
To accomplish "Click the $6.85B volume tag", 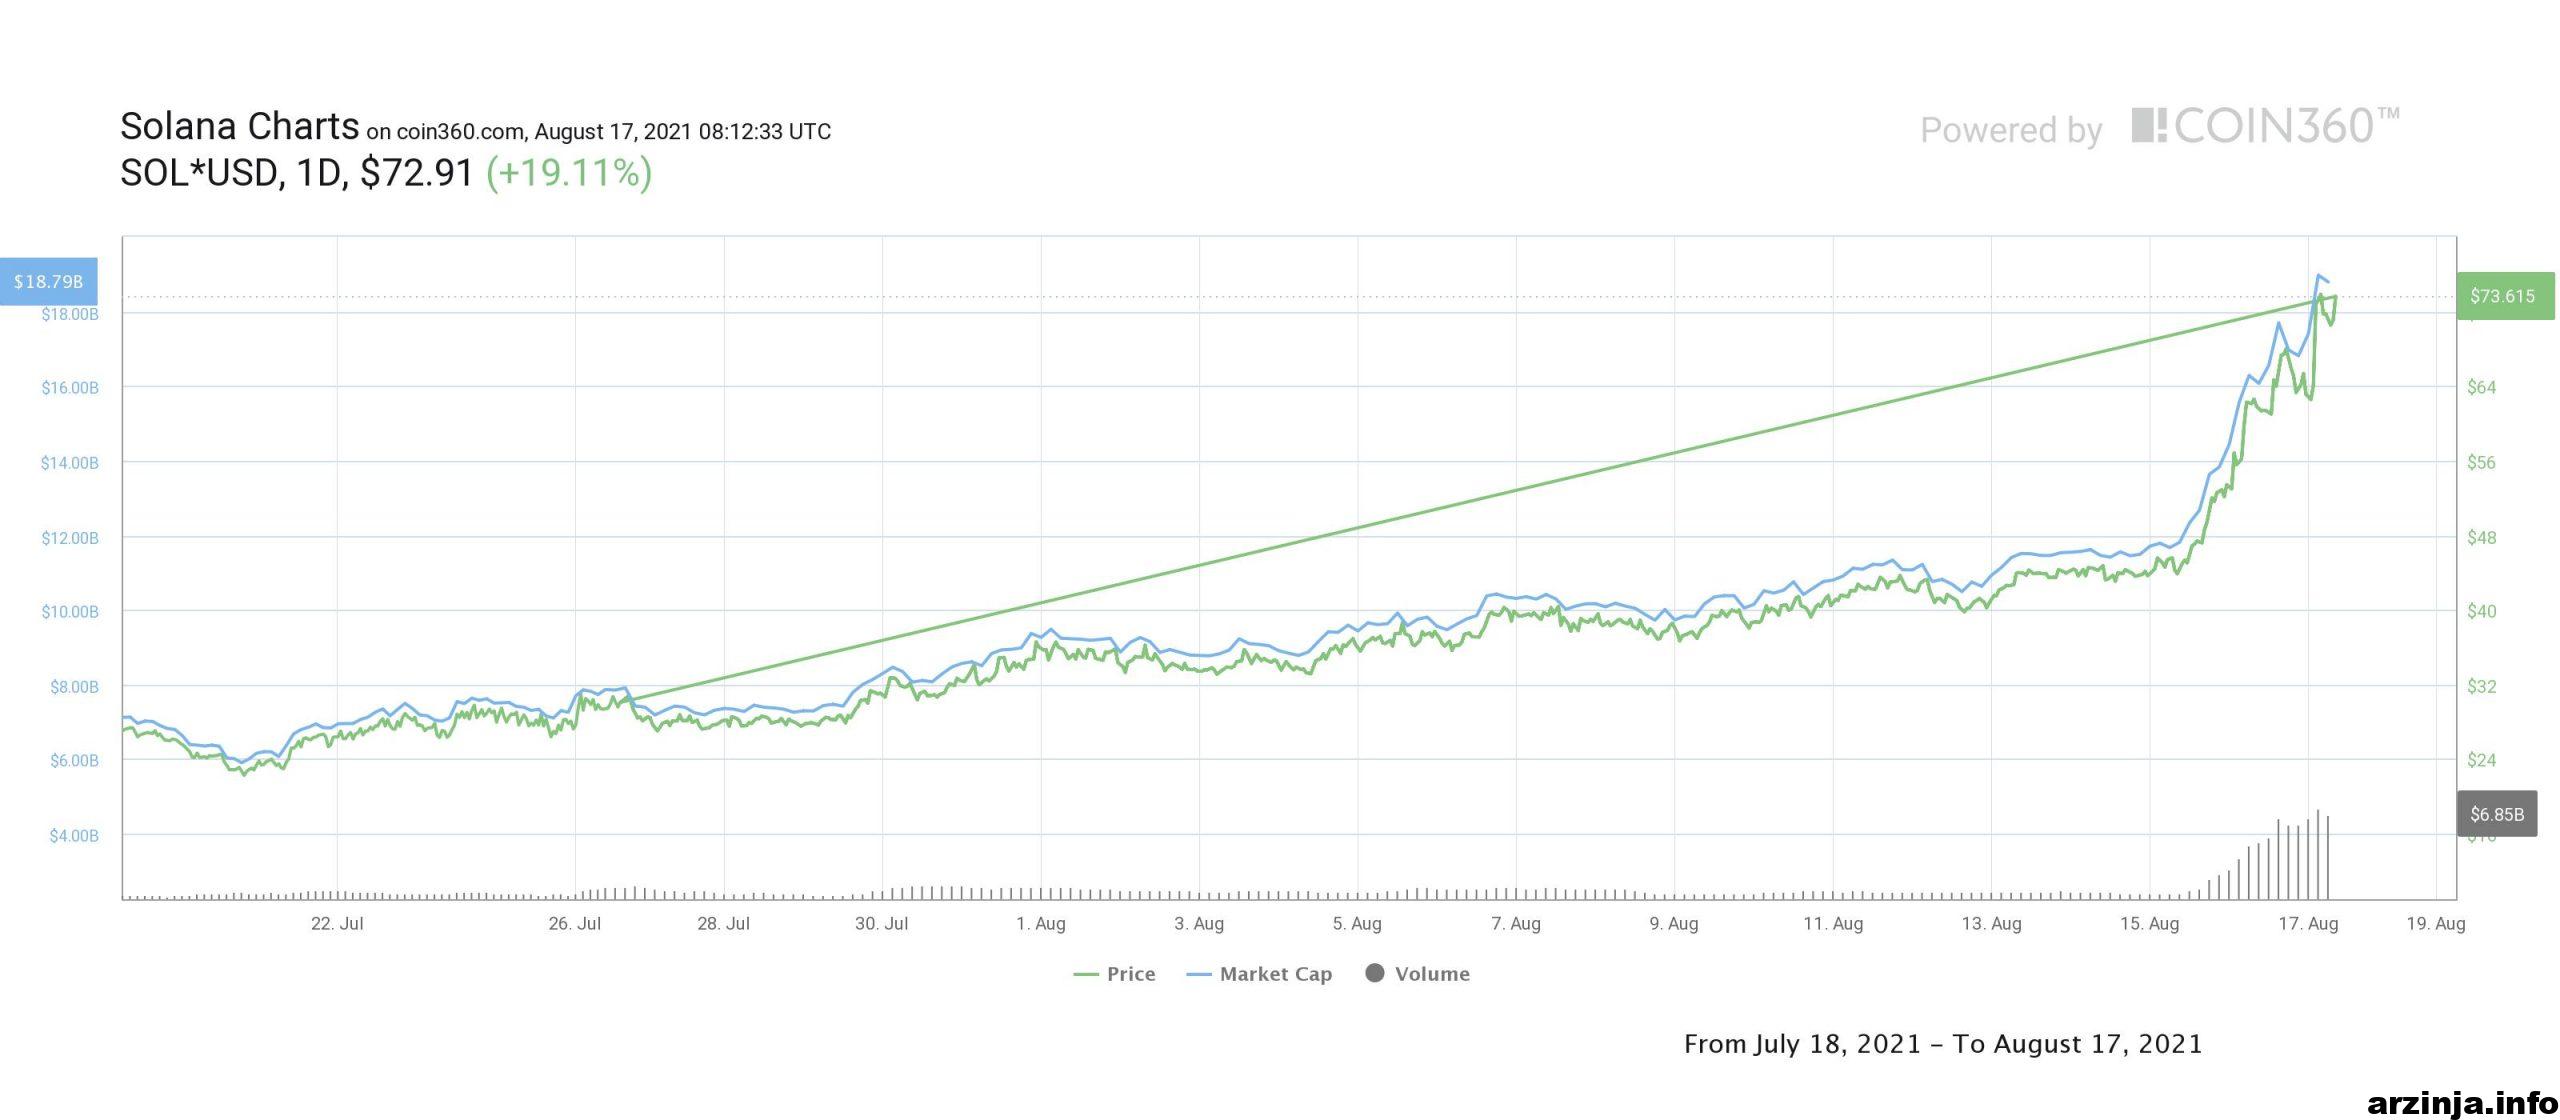I will pos(2497,814).
